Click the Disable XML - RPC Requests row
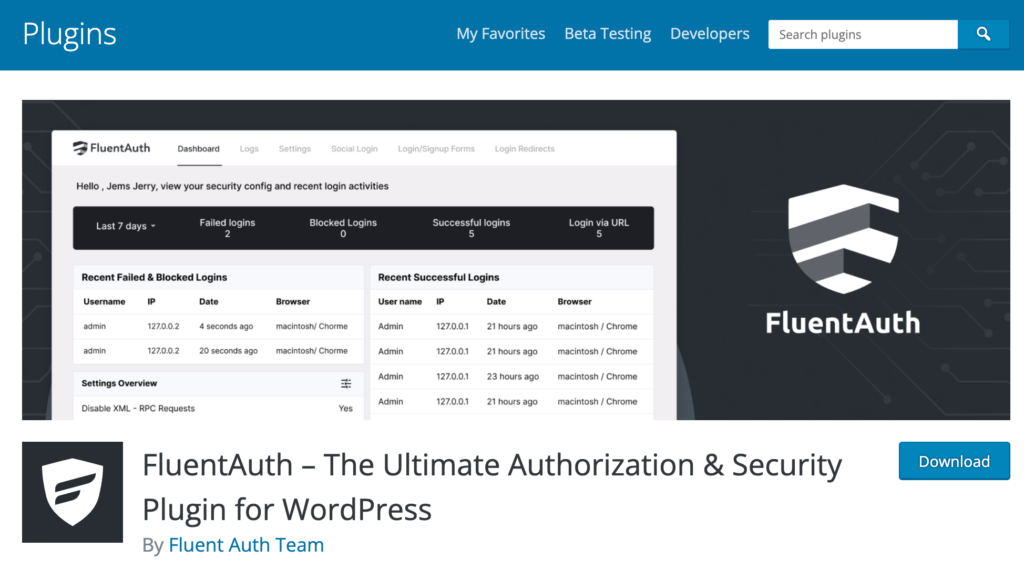1024x569 pixels. (218, 408)
